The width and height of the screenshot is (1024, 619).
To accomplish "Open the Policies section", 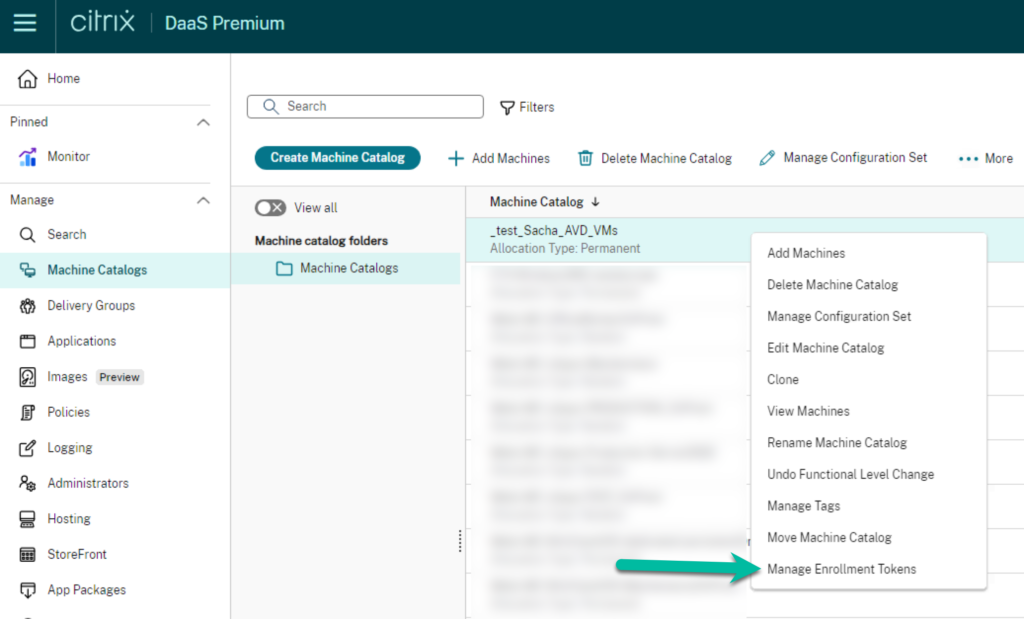I will pyautogui.click(x=68, y=412).
